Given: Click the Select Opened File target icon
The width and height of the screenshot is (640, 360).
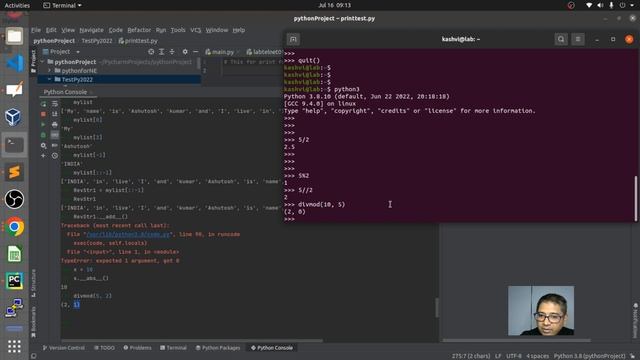Looking at the screenshot, I should (x=151, y=52).
